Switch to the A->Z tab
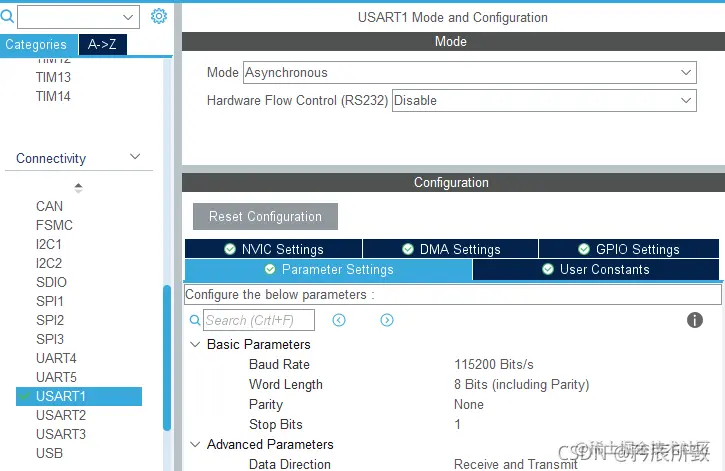 click(x=102, y=44)
